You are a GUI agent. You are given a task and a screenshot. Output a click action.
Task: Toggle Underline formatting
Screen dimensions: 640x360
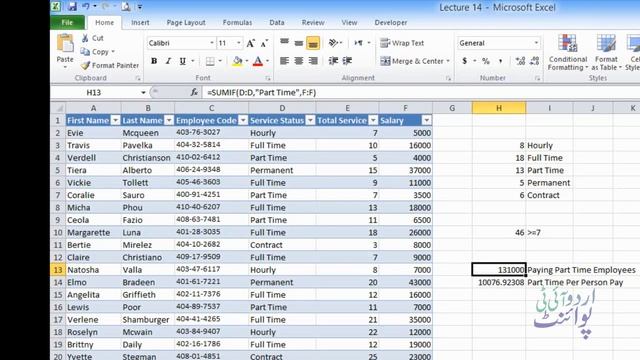(182, 61)
